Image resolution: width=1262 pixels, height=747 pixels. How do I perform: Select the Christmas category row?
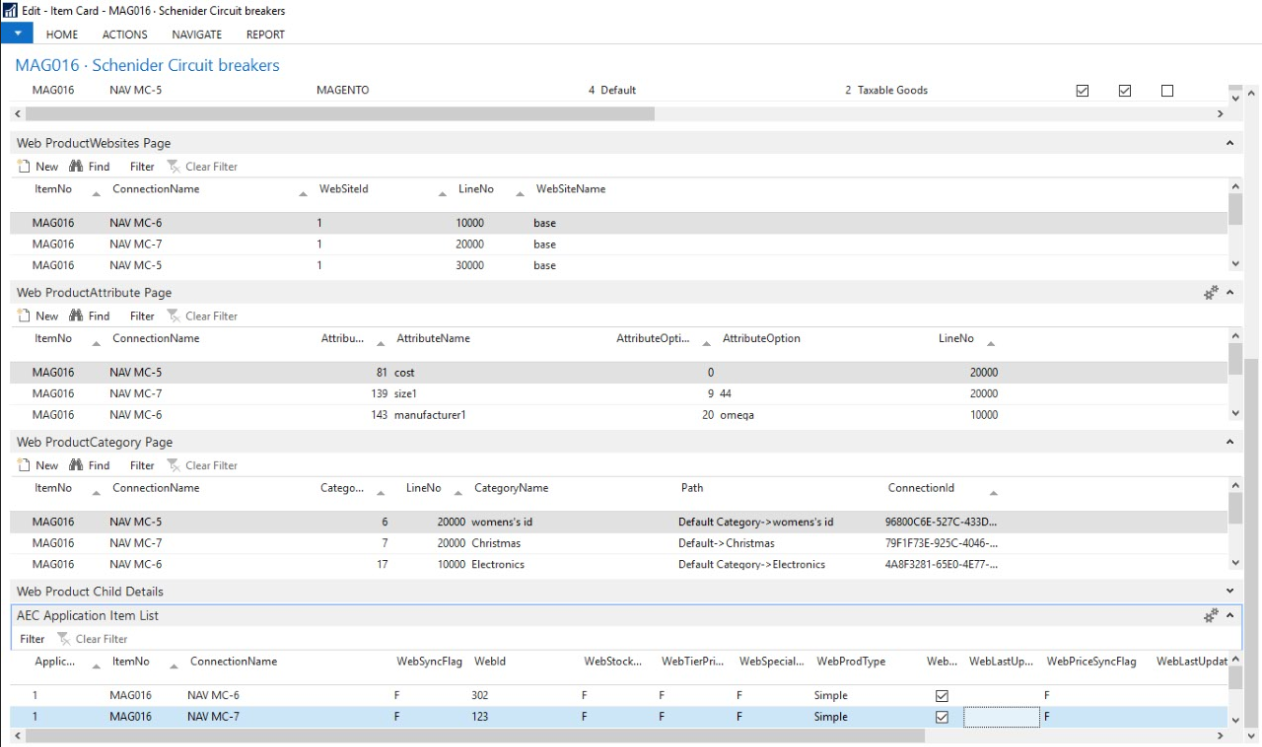pos(497,543)
